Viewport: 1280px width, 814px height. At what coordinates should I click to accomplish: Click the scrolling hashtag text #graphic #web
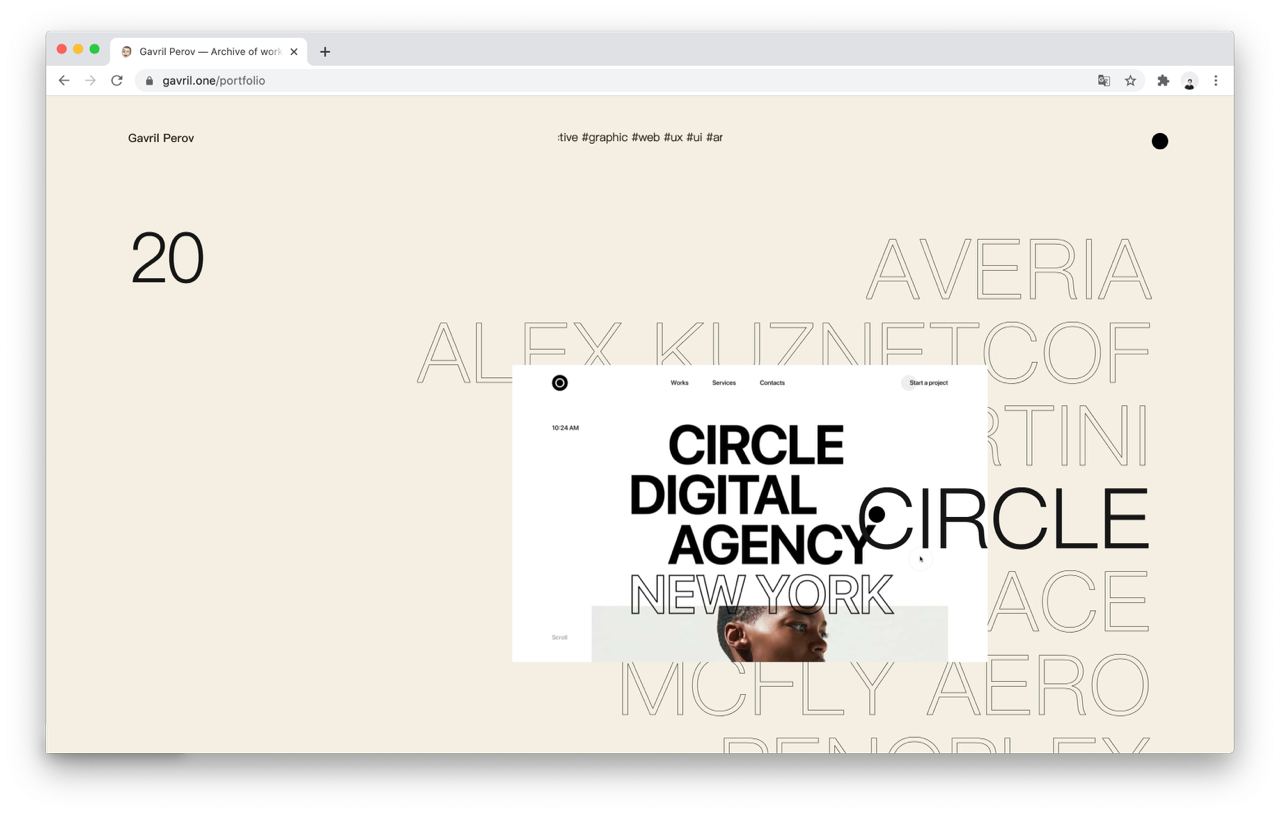pyautogui.click(x=640, y=137)
